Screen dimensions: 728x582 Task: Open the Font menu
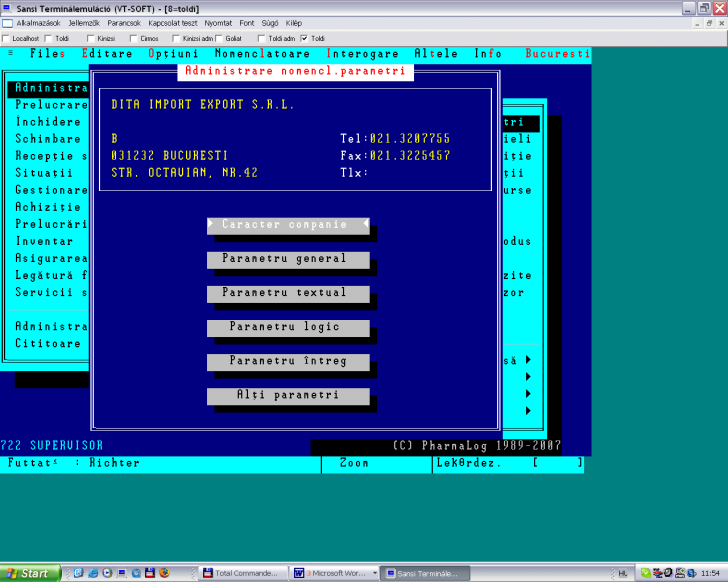click(x=247, y=23)
